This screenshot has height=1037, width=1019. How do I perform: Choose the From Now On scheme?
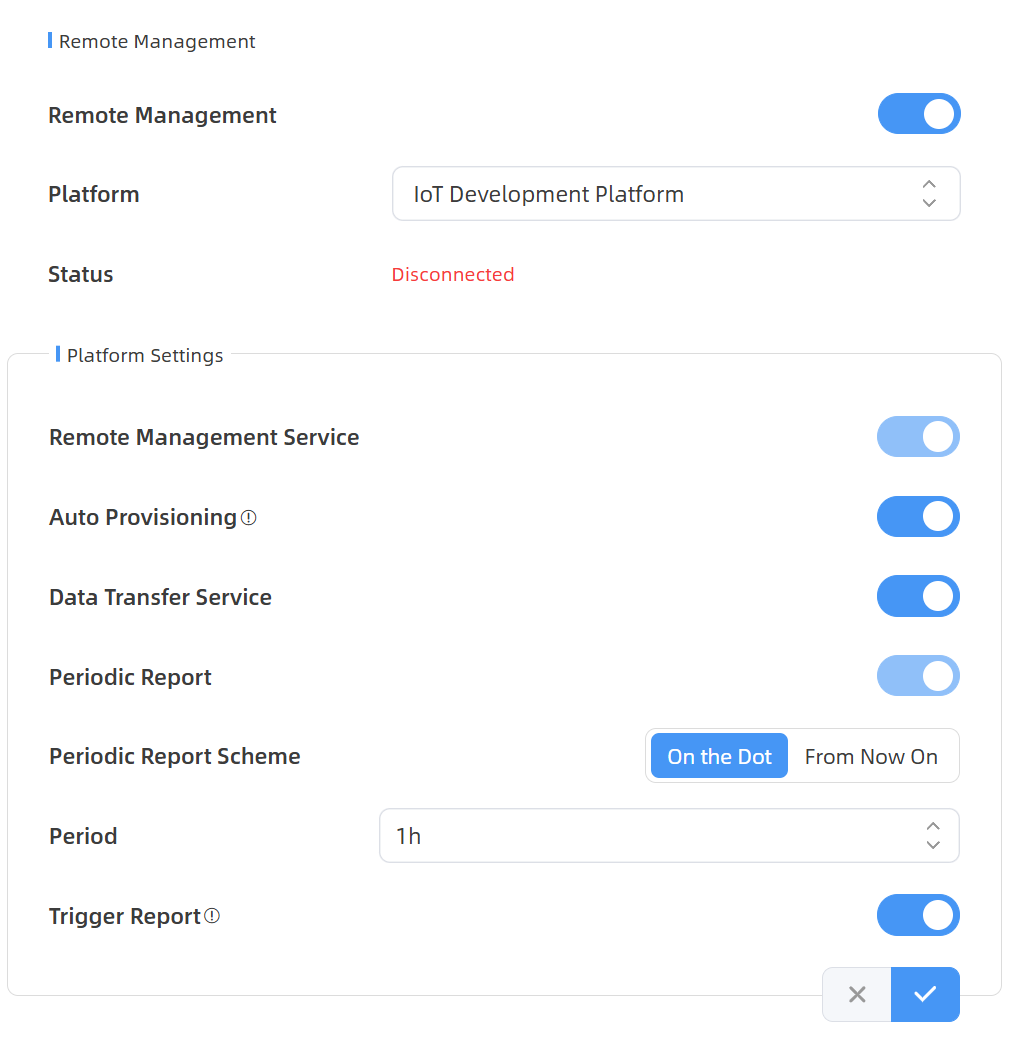coord(871,757)
